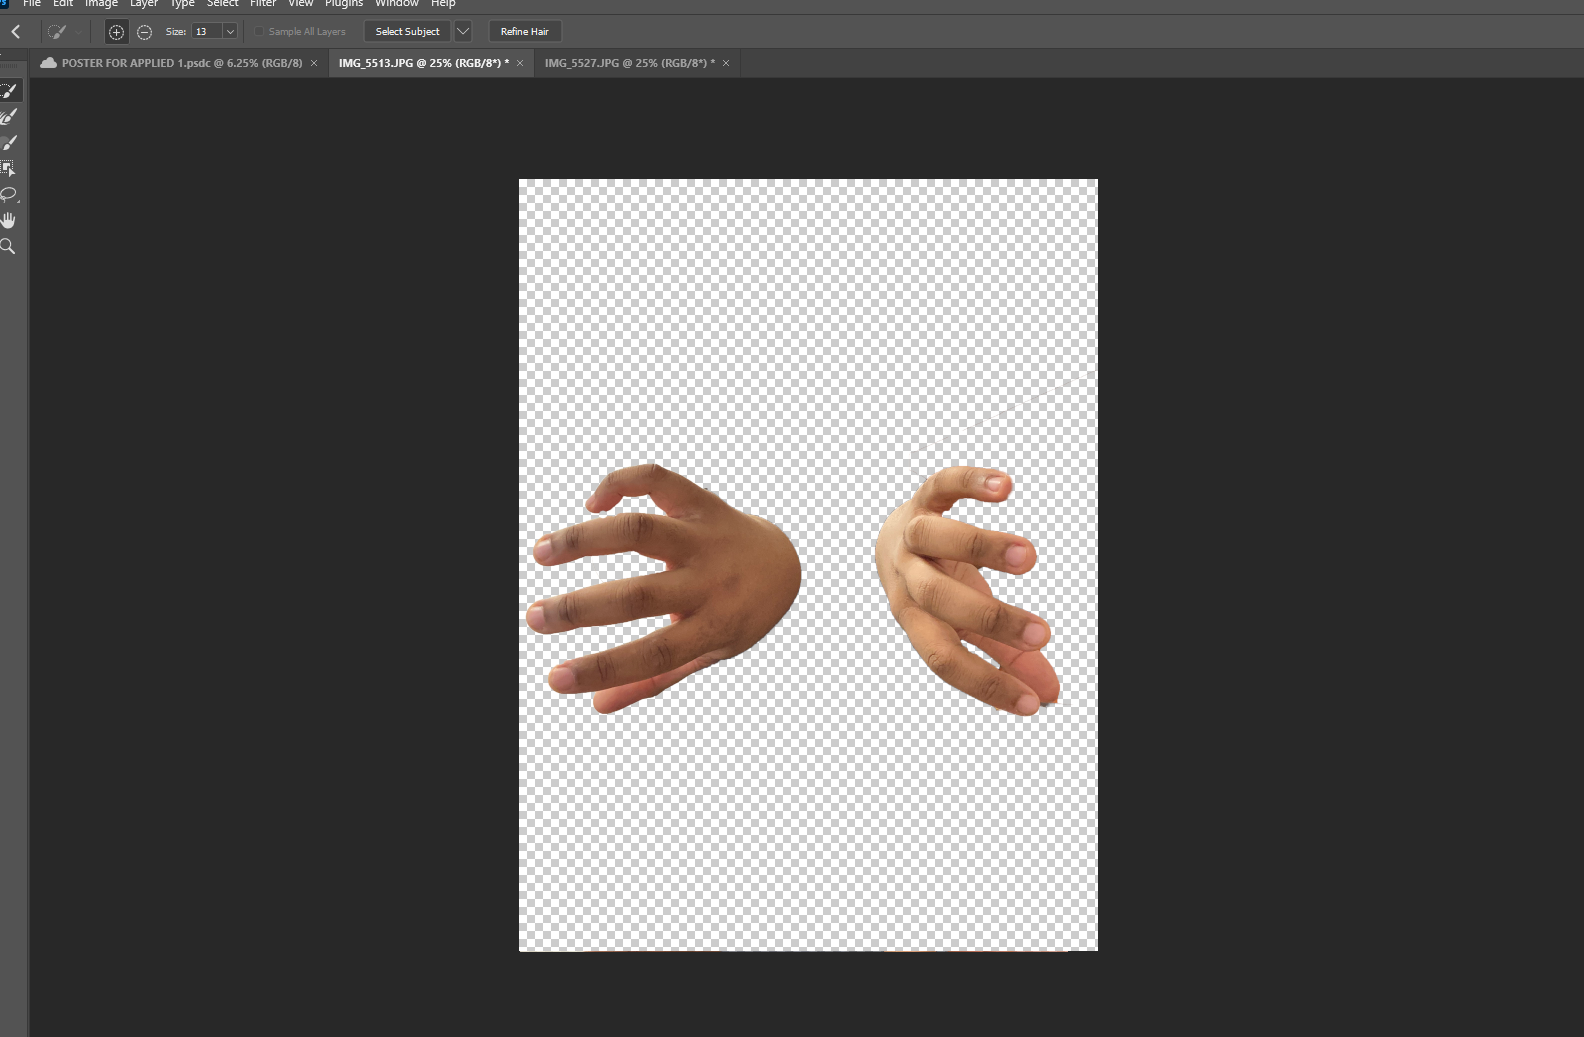Click the Select Subject button
Viewport: 1584px width, 1037px height.
coord(407,32)
